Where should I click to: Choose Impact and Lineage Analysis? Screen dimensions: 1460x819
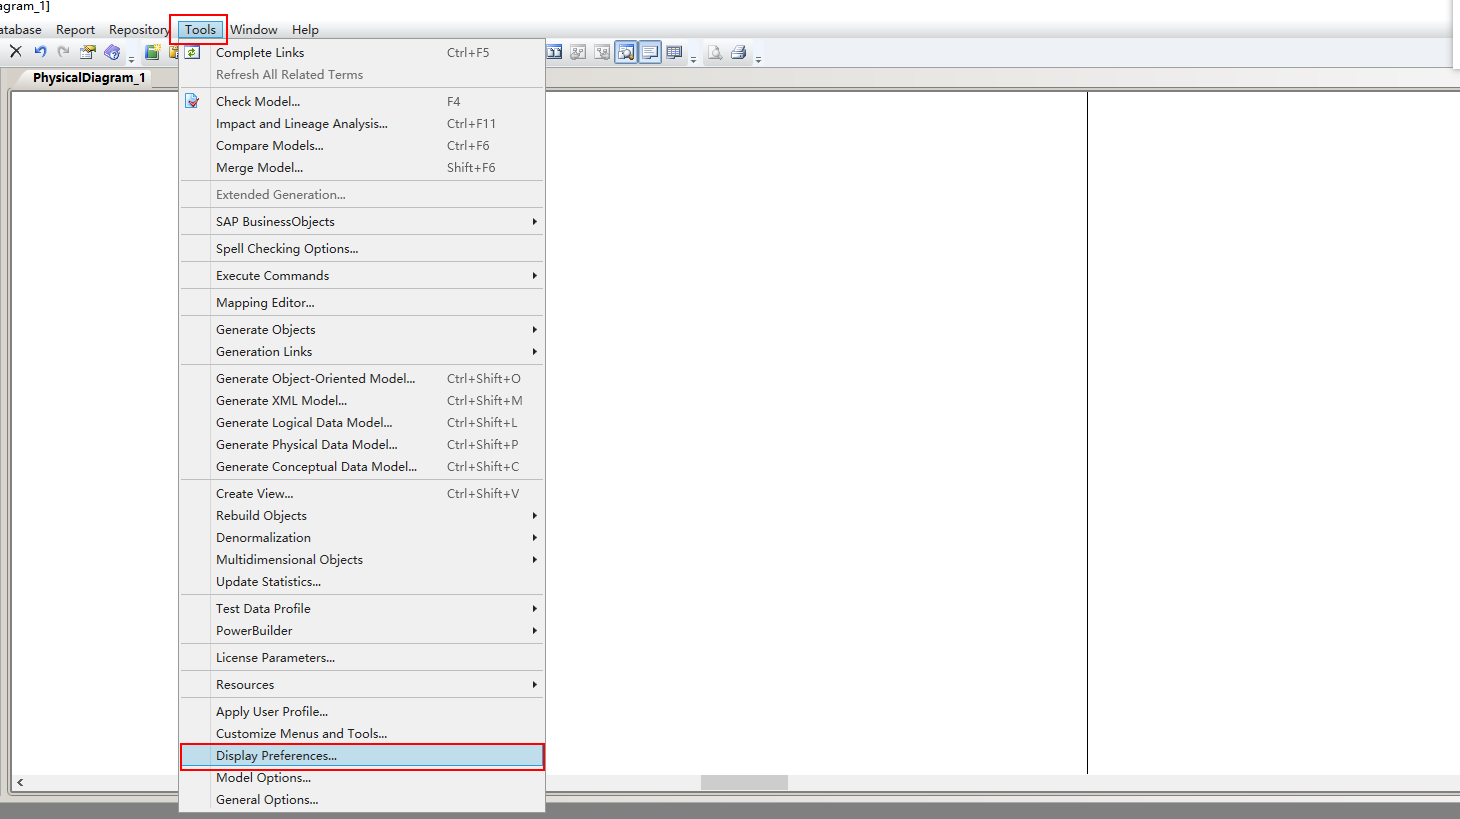click(362, 124)
